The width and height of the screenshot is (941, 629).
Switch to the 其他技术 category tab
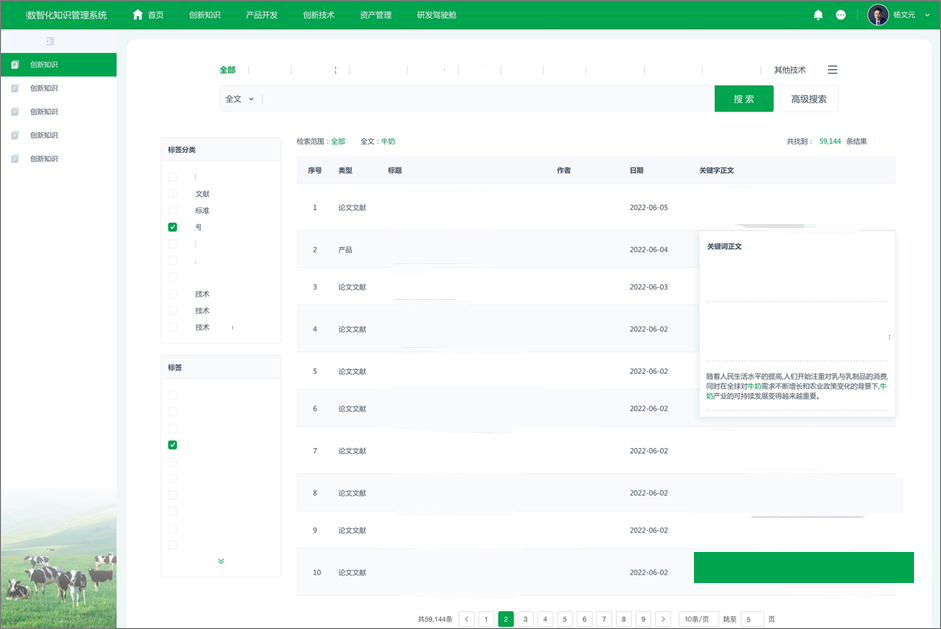pyautogui.click(x=790, y=70)
